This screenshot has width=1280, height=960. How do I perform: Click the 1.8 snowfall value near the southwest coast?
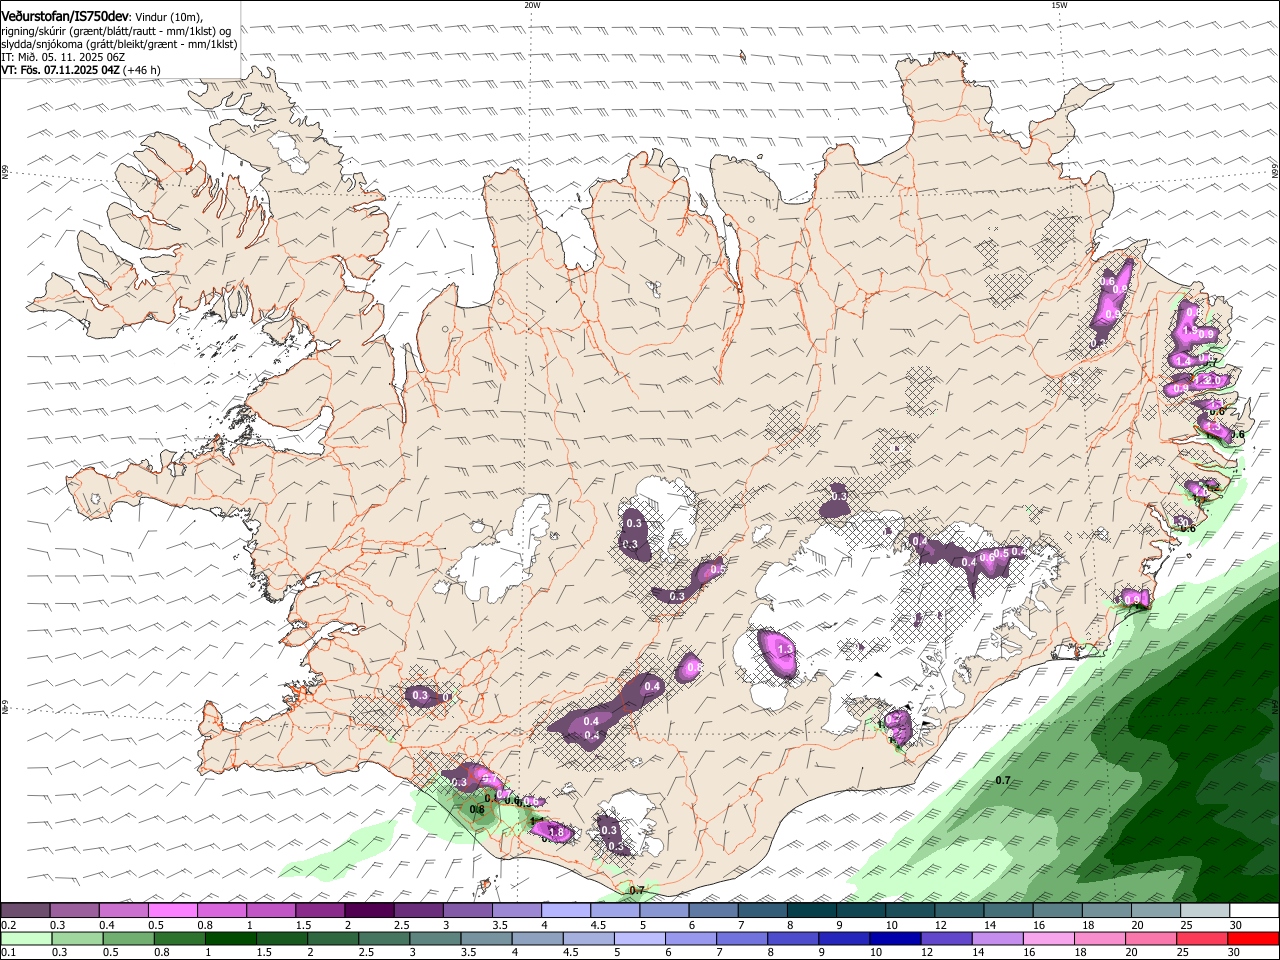557,832
